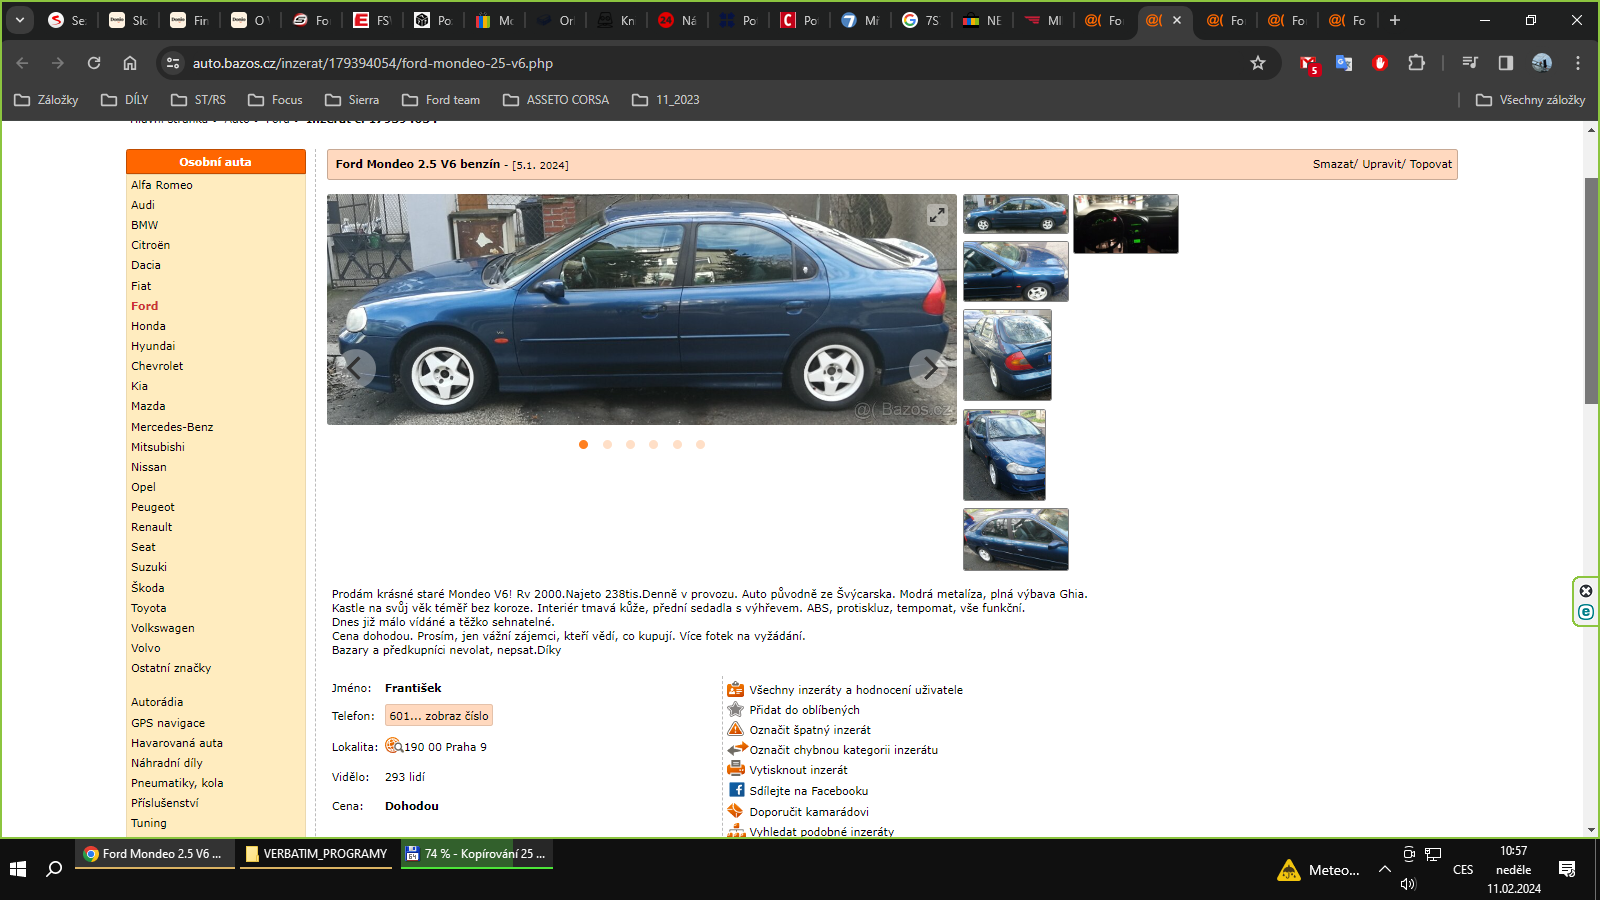Click Označit chybnou kategorii inzerátu
This screenshot has height=900, width=1600.
844,750
